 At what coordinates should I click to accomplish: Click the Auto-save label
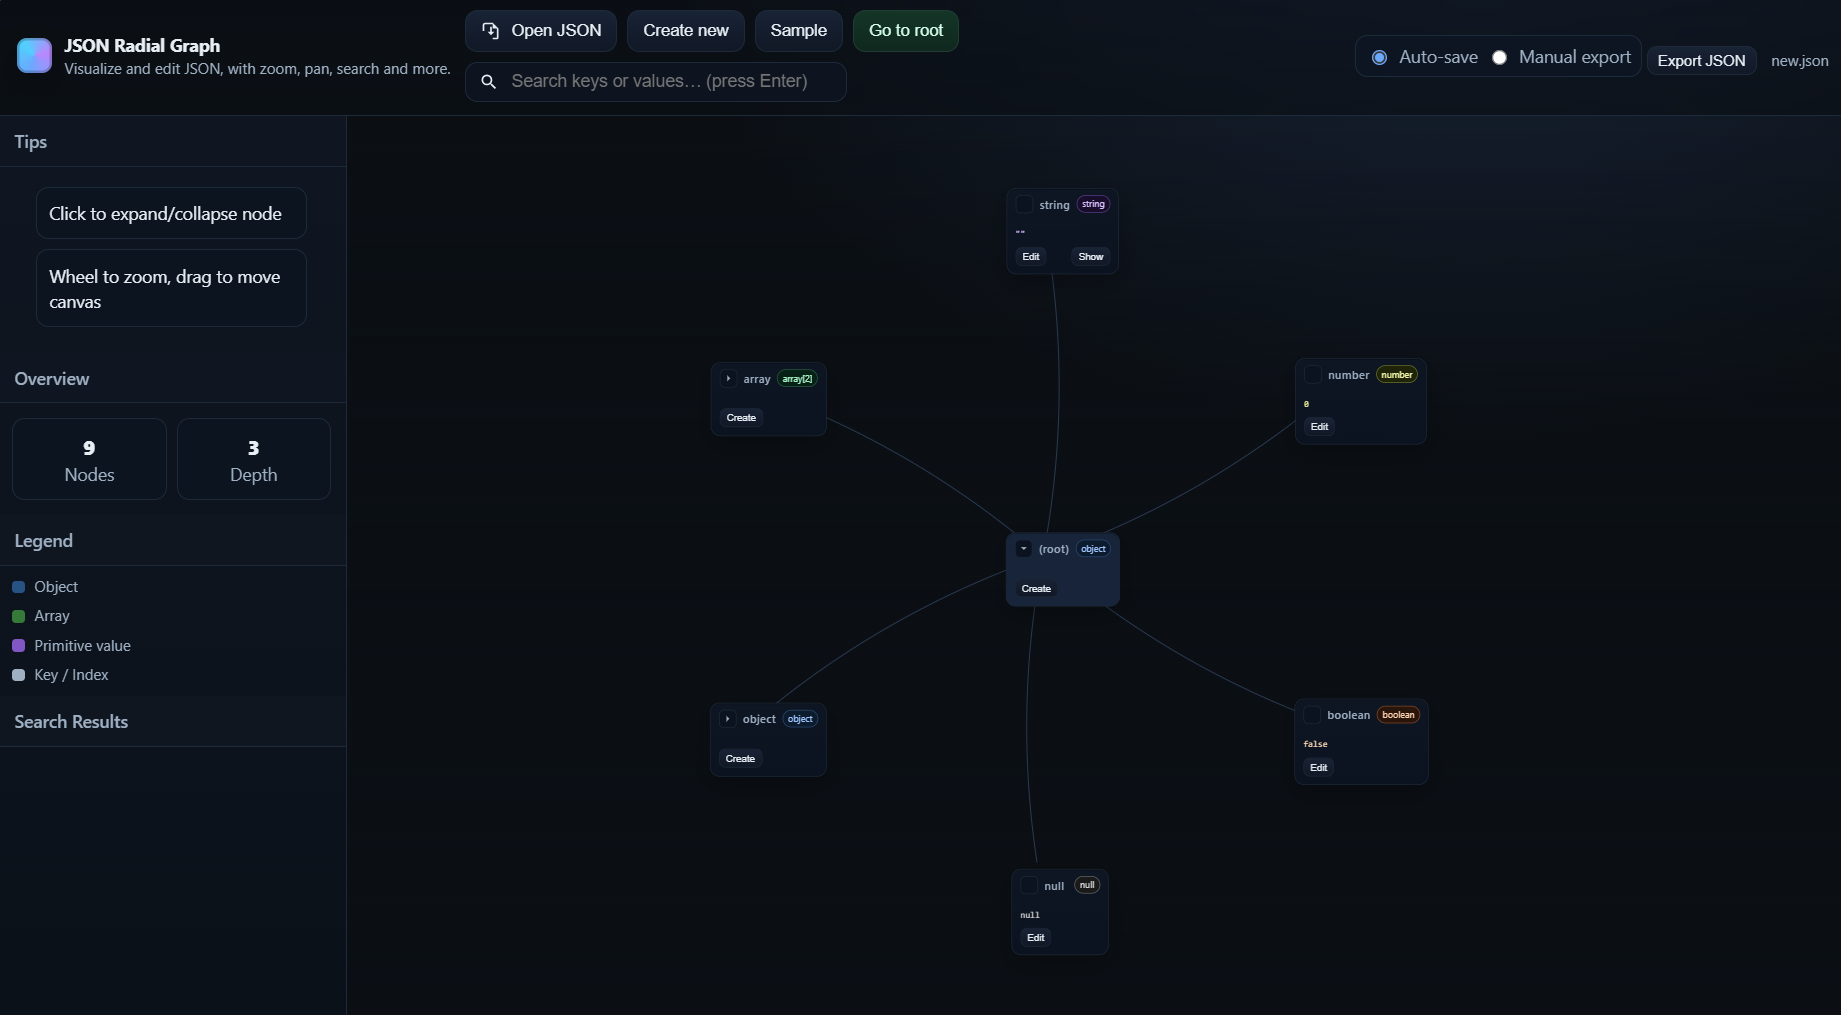pos(1438,58)
